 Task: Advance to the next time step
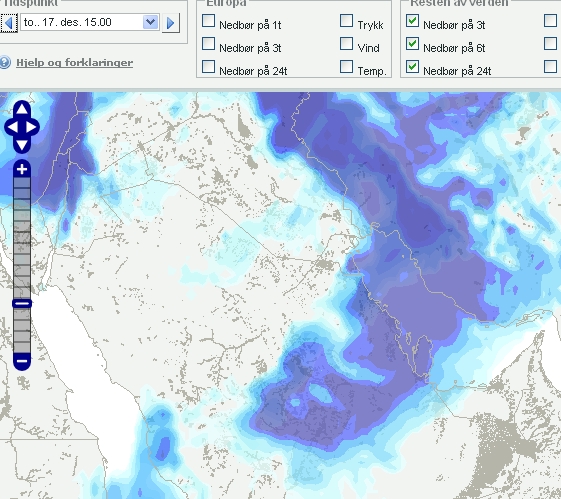[171, 23]
